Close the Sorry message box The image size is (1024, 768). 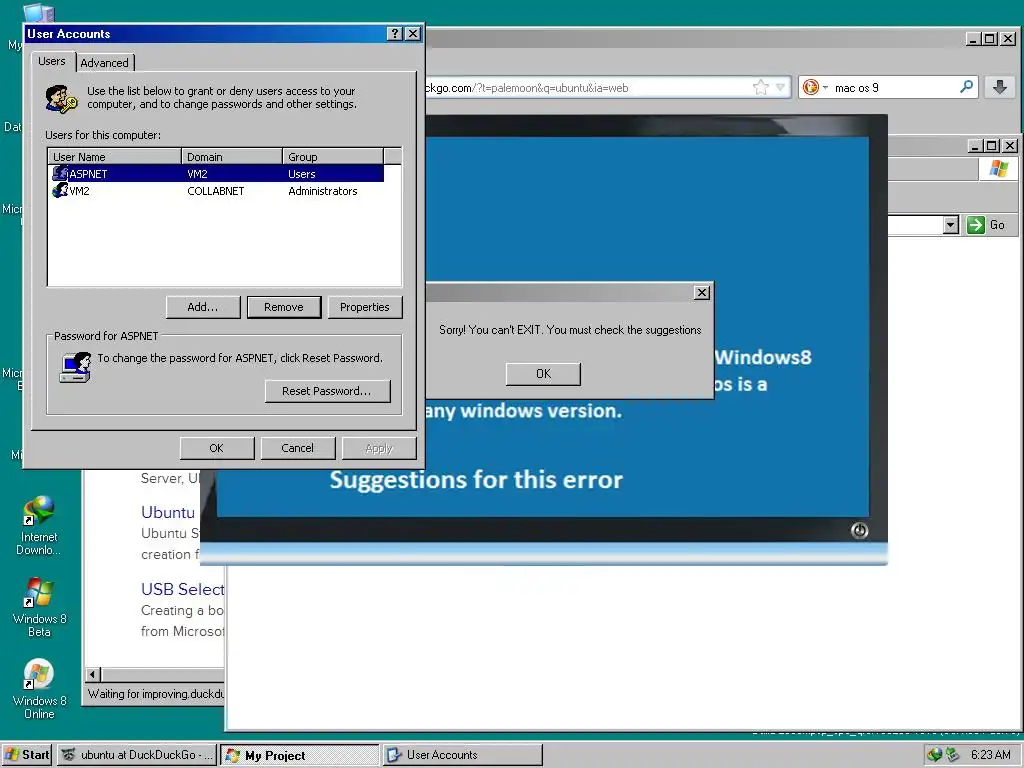pos(701,293)
